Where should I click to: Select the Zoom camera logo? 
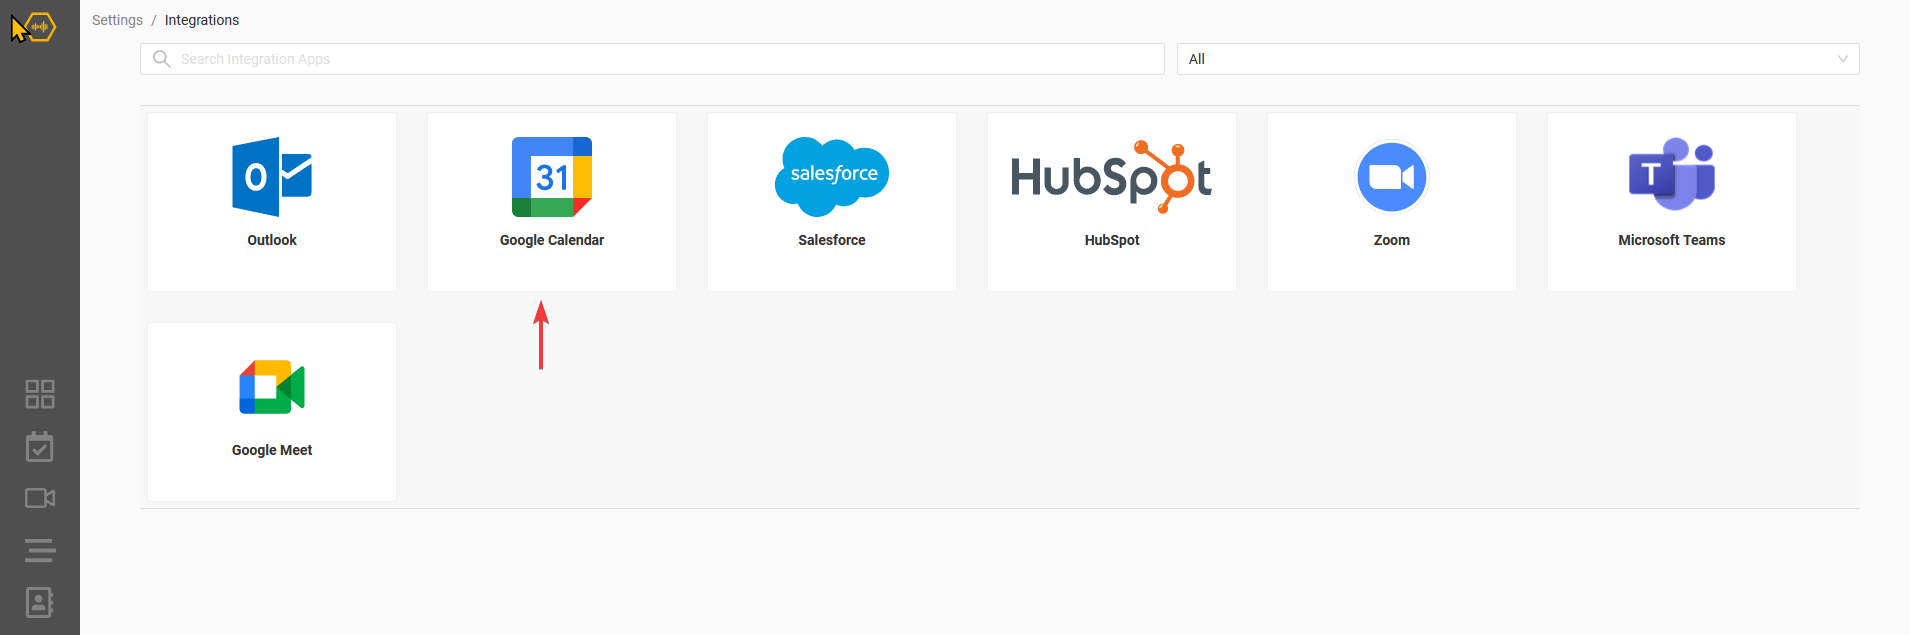[x=1392, y=177]
